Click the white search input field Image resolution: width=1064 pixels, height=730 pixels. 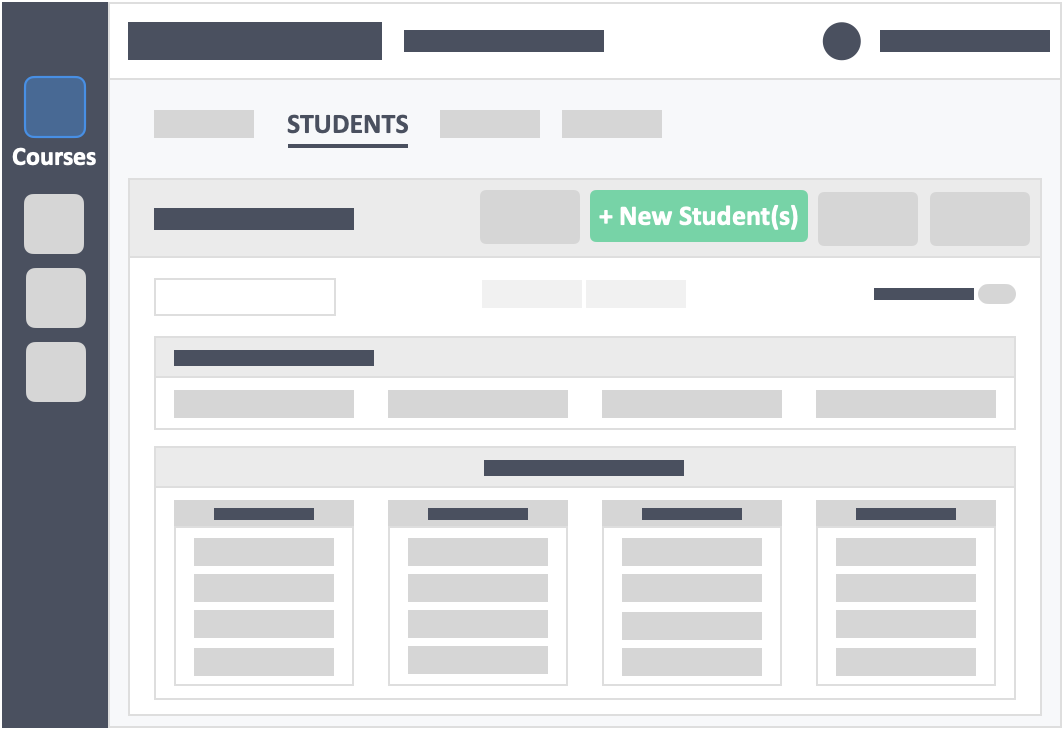245,297
